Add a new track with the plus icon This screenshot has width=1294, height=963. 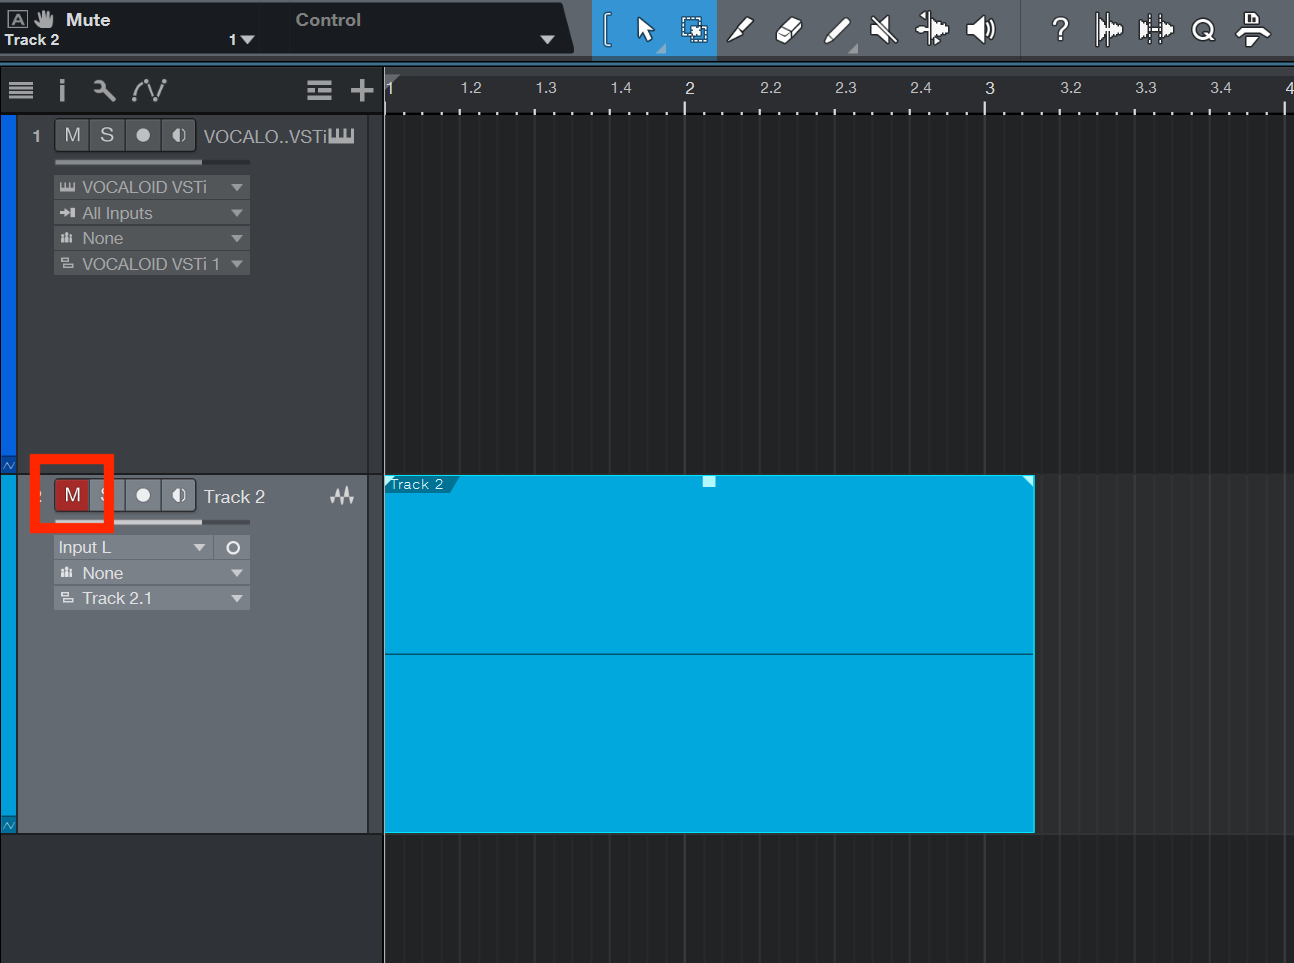coord(362,90)
